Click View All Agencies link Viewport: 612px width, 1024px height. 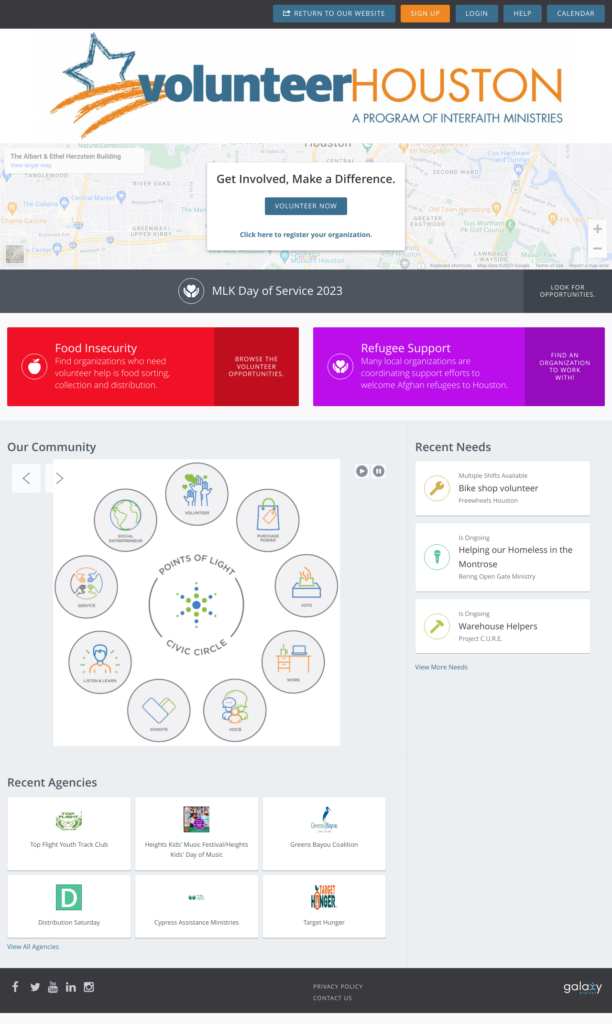[x=33, y=947]
